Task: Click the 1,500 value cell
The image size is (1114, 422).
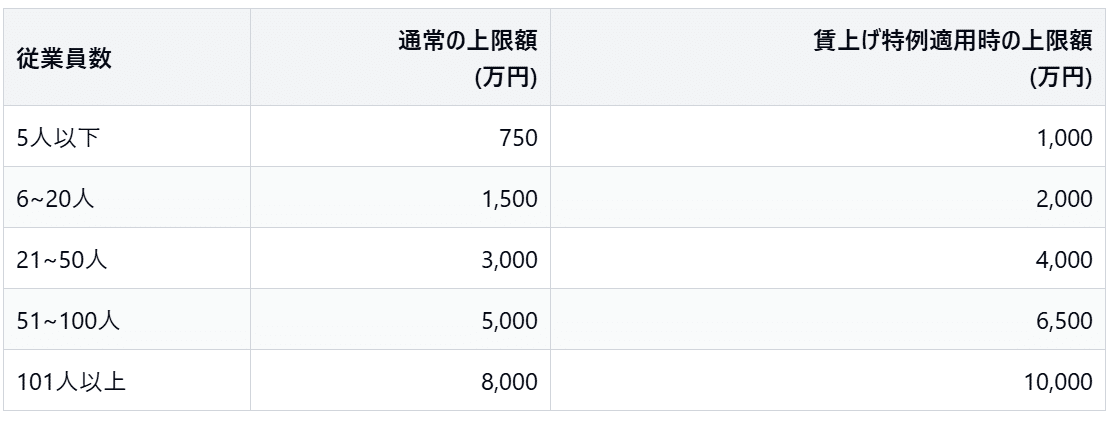Action: pos(508,198)
